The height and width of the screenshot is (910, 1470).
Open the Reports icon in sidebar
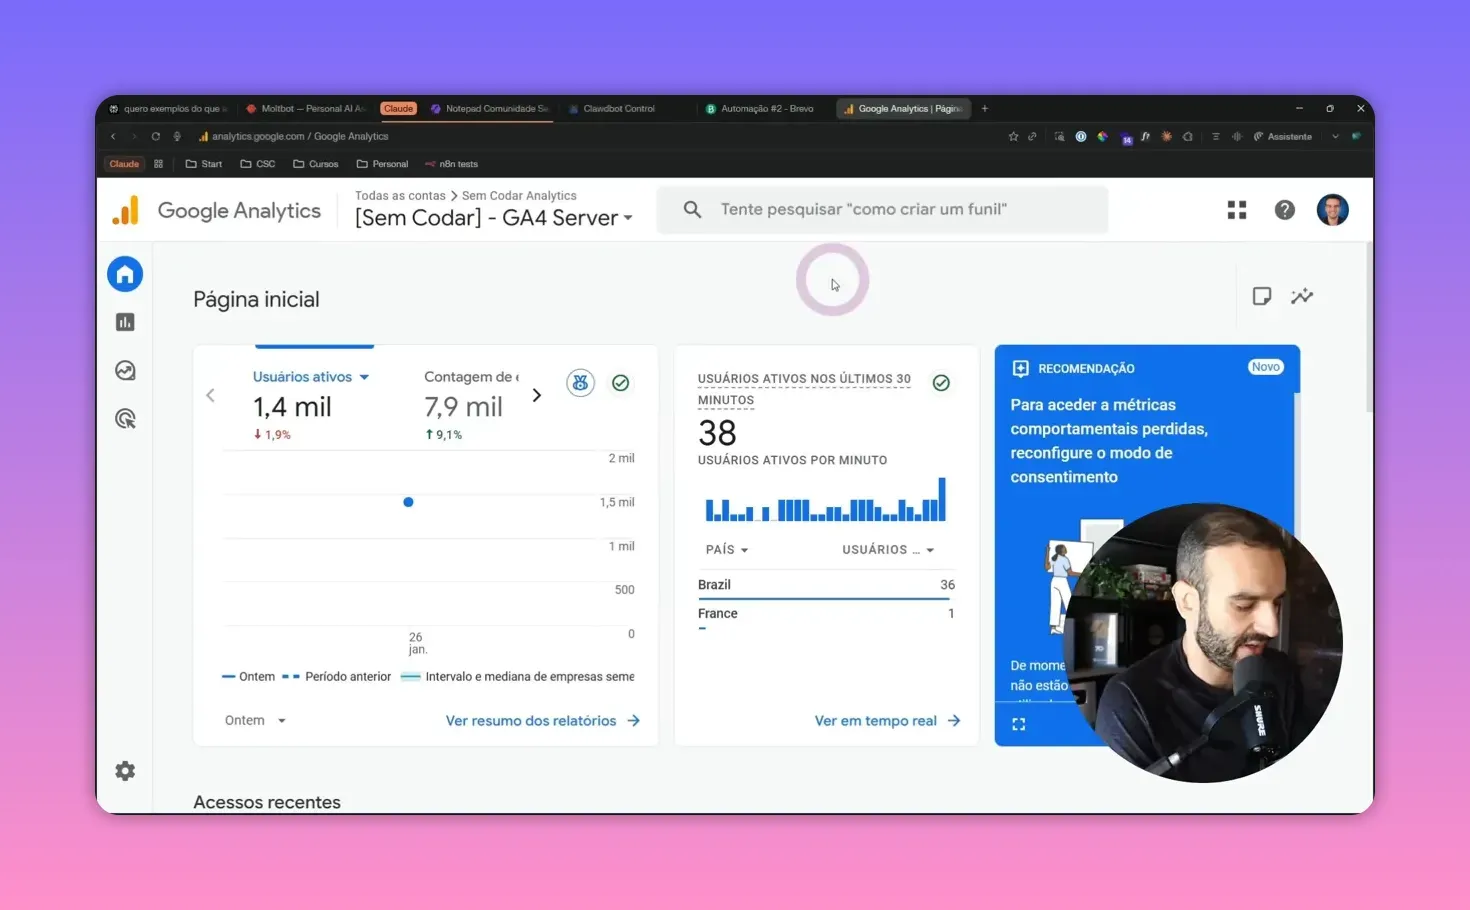click(125, 322)
